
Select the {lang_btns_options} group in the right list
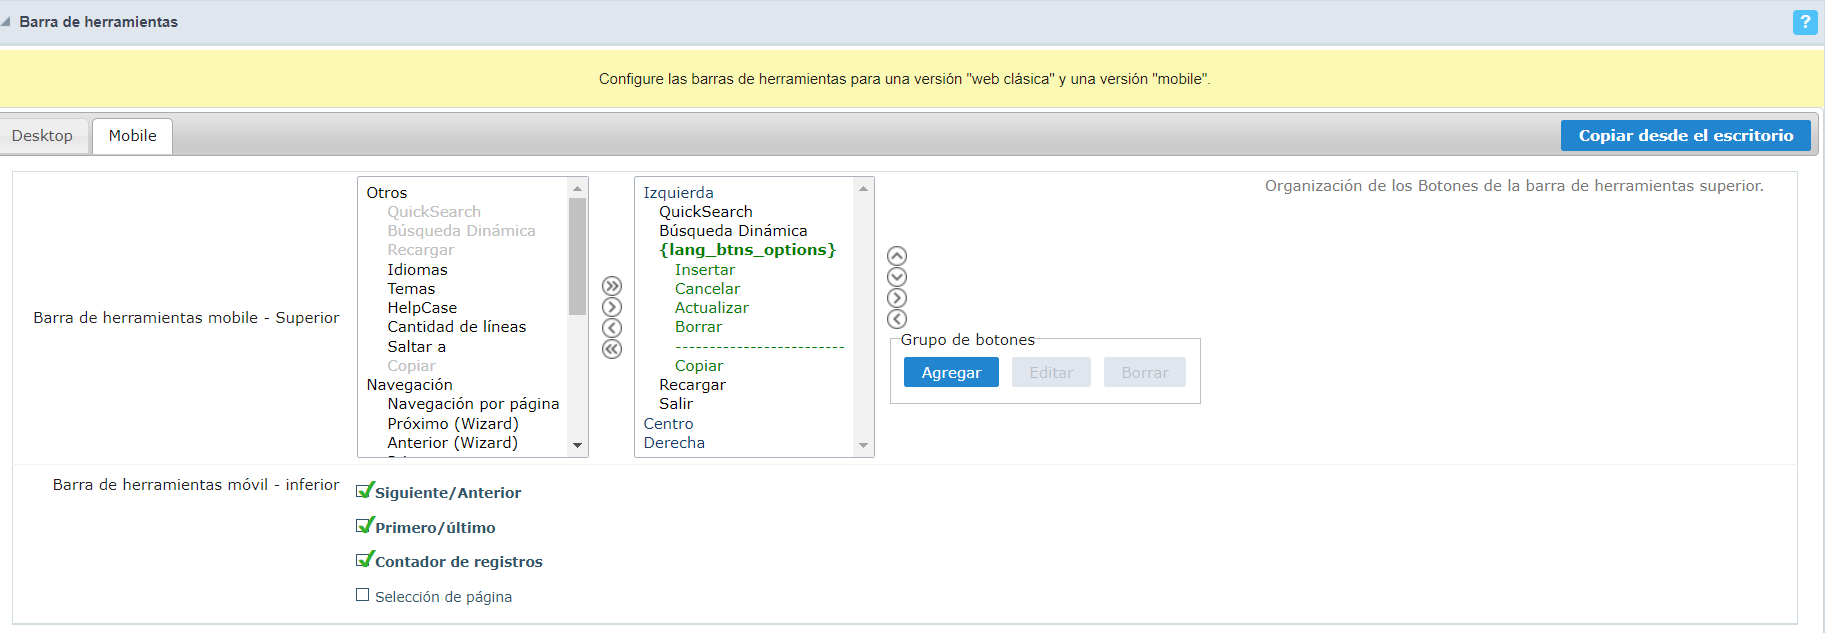[747, 250]
